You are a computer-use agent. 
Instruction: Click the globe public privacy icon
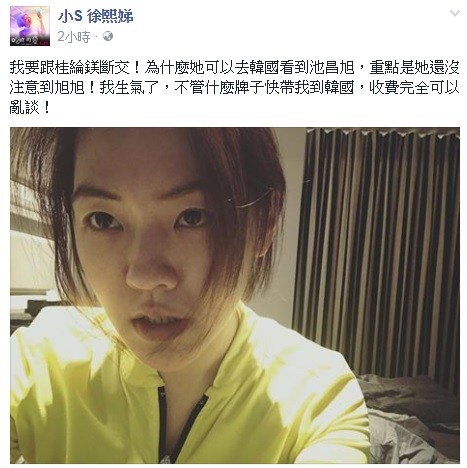coord(108,36)
